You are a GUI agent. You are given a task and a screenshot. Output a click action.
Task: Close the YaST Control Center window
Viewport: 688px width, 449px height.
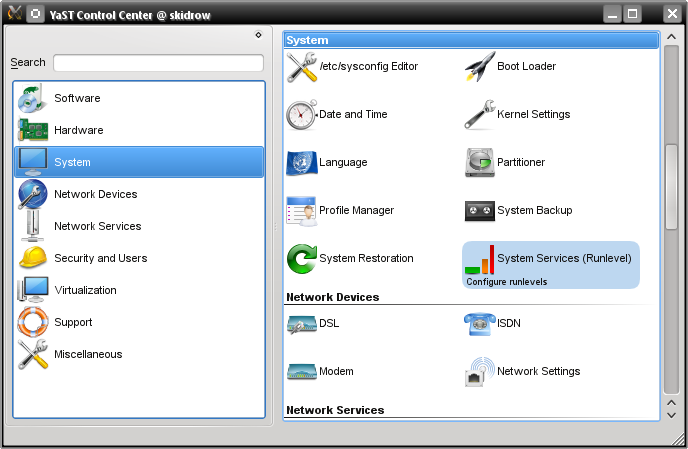672,14
